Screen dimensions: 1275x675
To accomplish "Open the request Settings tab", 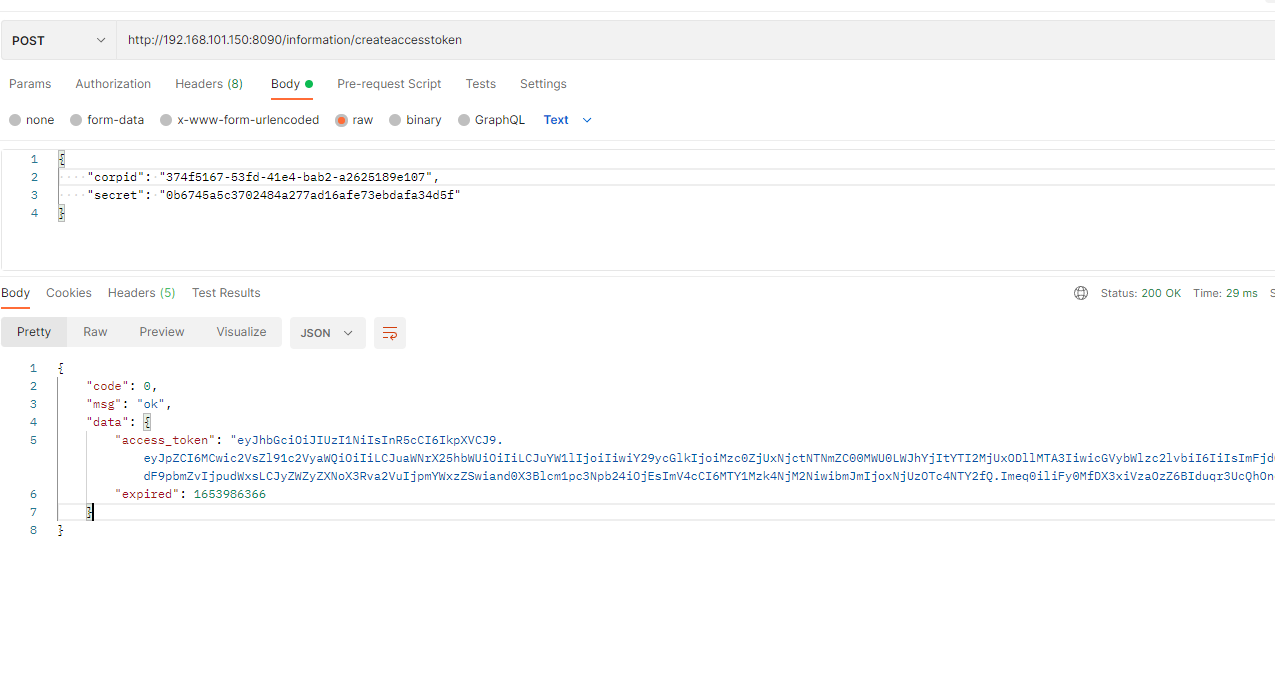I will click(543, 84).
